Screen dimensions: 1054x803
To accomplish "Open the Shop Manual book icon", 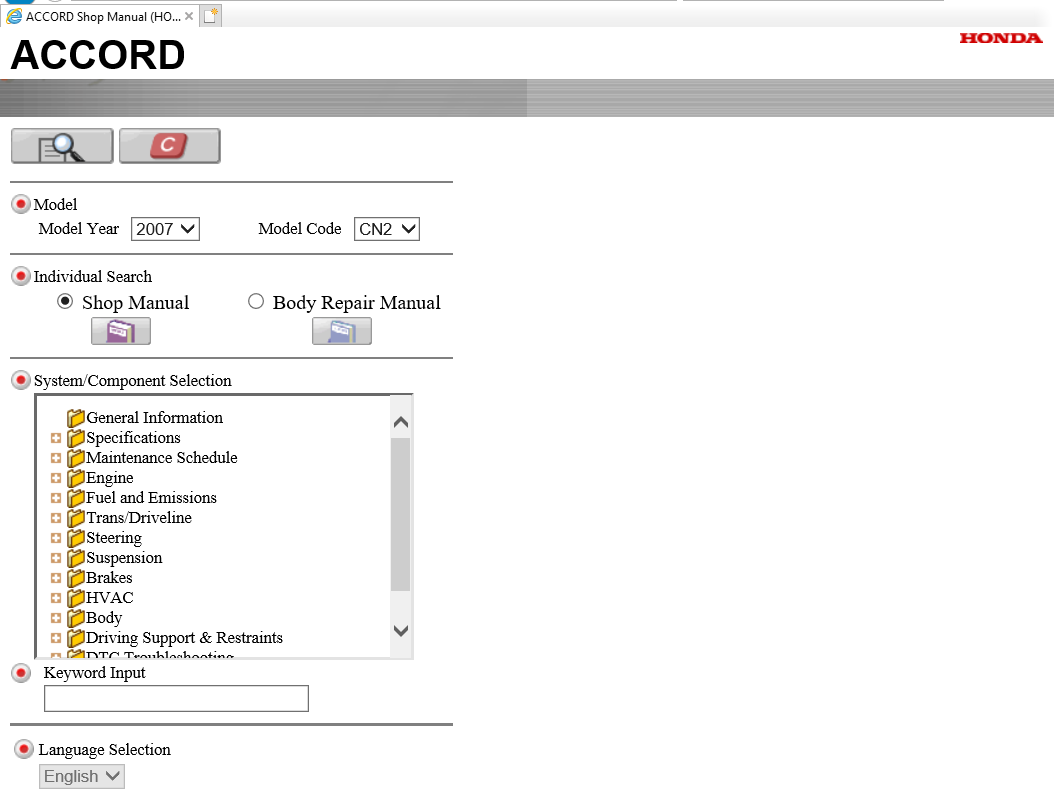I will coord(121,331).
